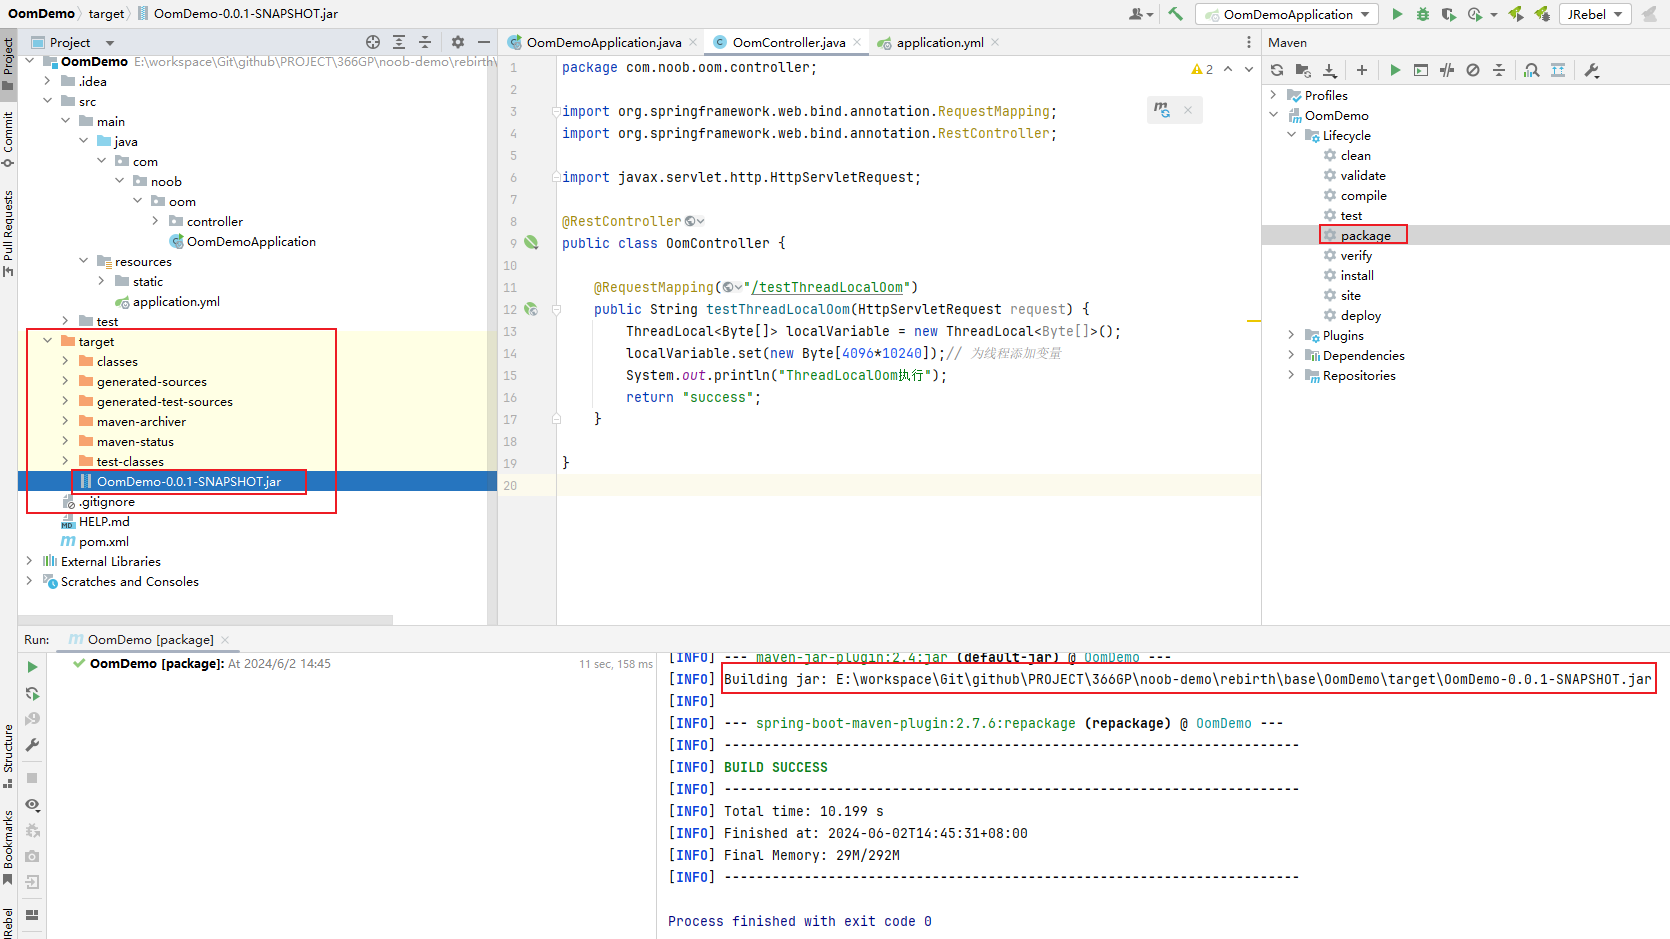Screen dimensions: 1670x939
Task: Switch to OomDemoApplication.java tab
Action: [602, 42]
